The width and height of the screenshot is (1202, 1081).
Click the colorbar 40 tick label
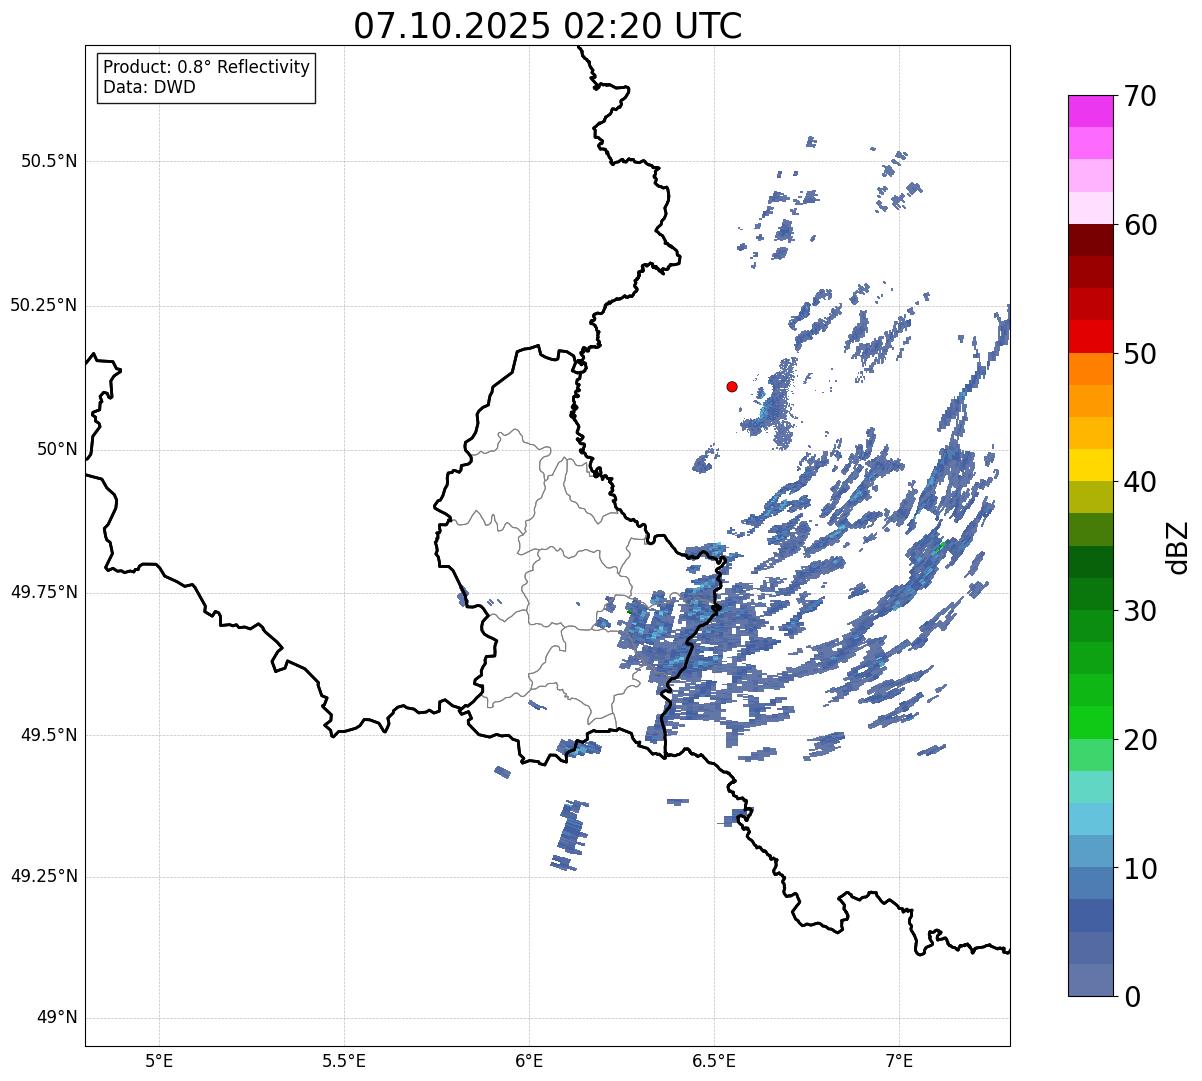coord(1140,482)
